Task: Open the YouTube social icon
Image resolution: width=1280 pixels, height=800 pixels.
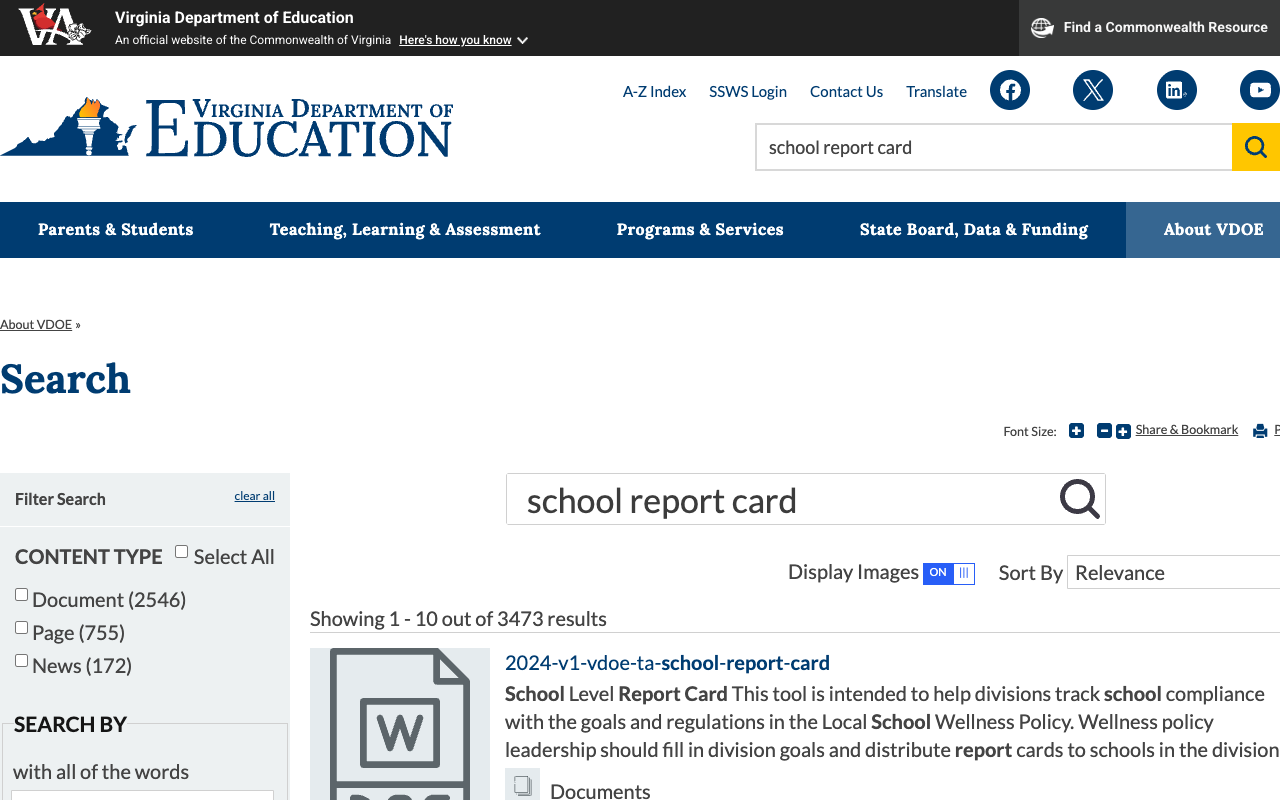Action: point(1260,90)
